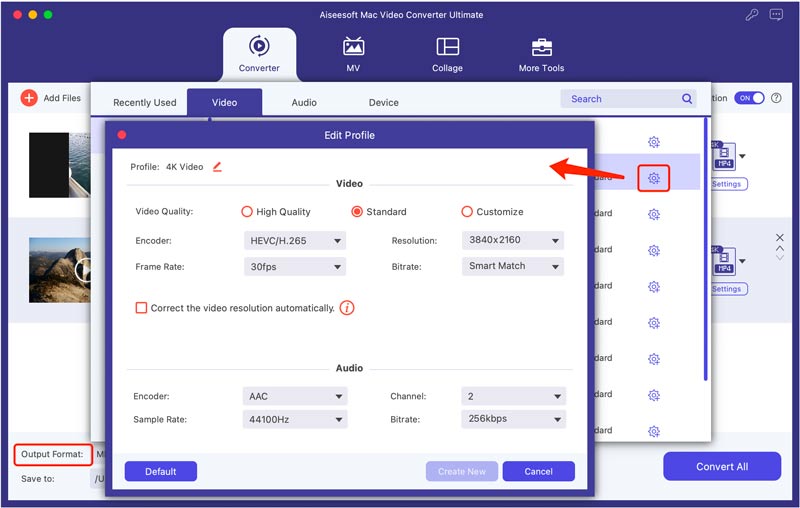Click the search magnifier icon
This screenshot has height=508, width=800.
(x=687, y=99)
